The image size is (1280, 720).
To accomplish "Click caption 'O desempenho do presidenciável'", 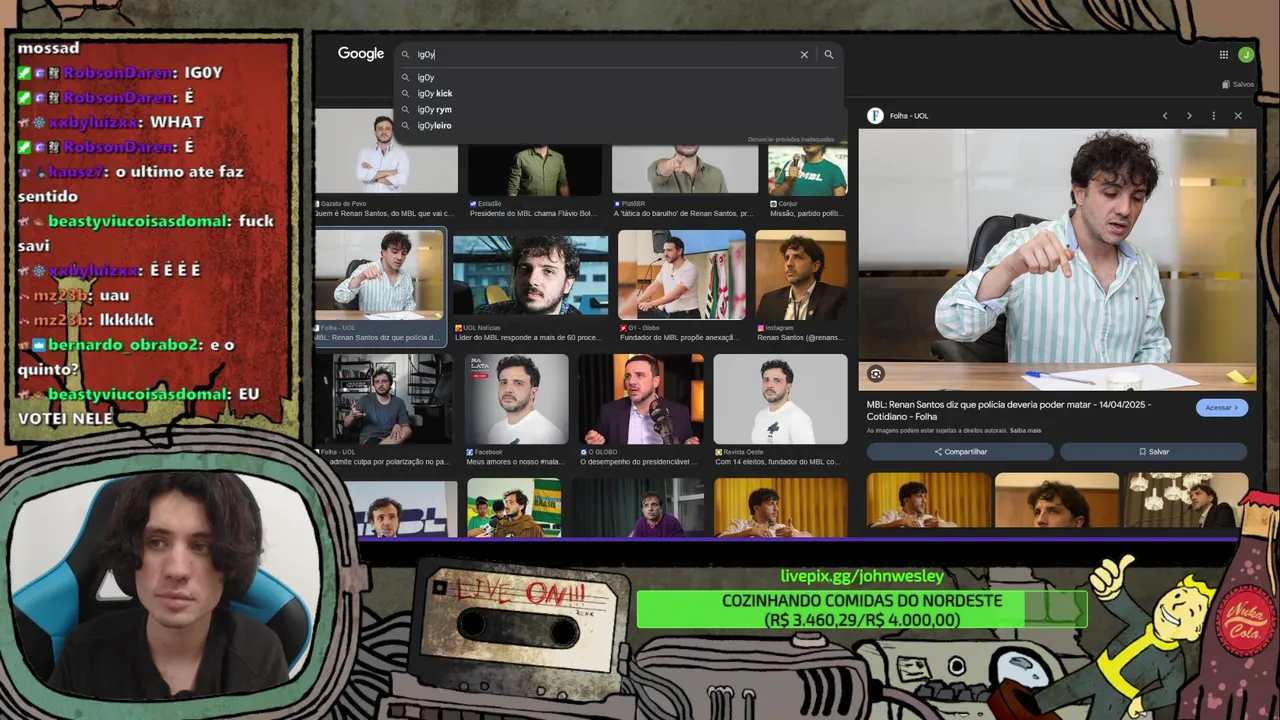I will [x=638, y=462].
